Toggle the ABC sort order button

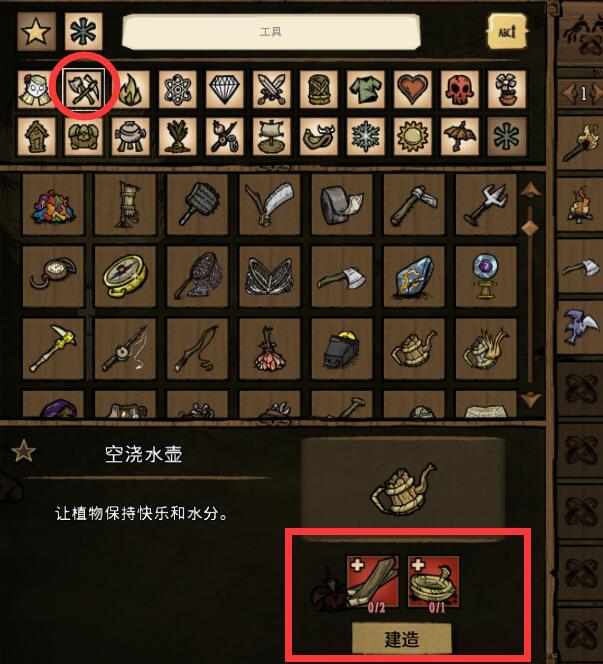tap(507, 31)
